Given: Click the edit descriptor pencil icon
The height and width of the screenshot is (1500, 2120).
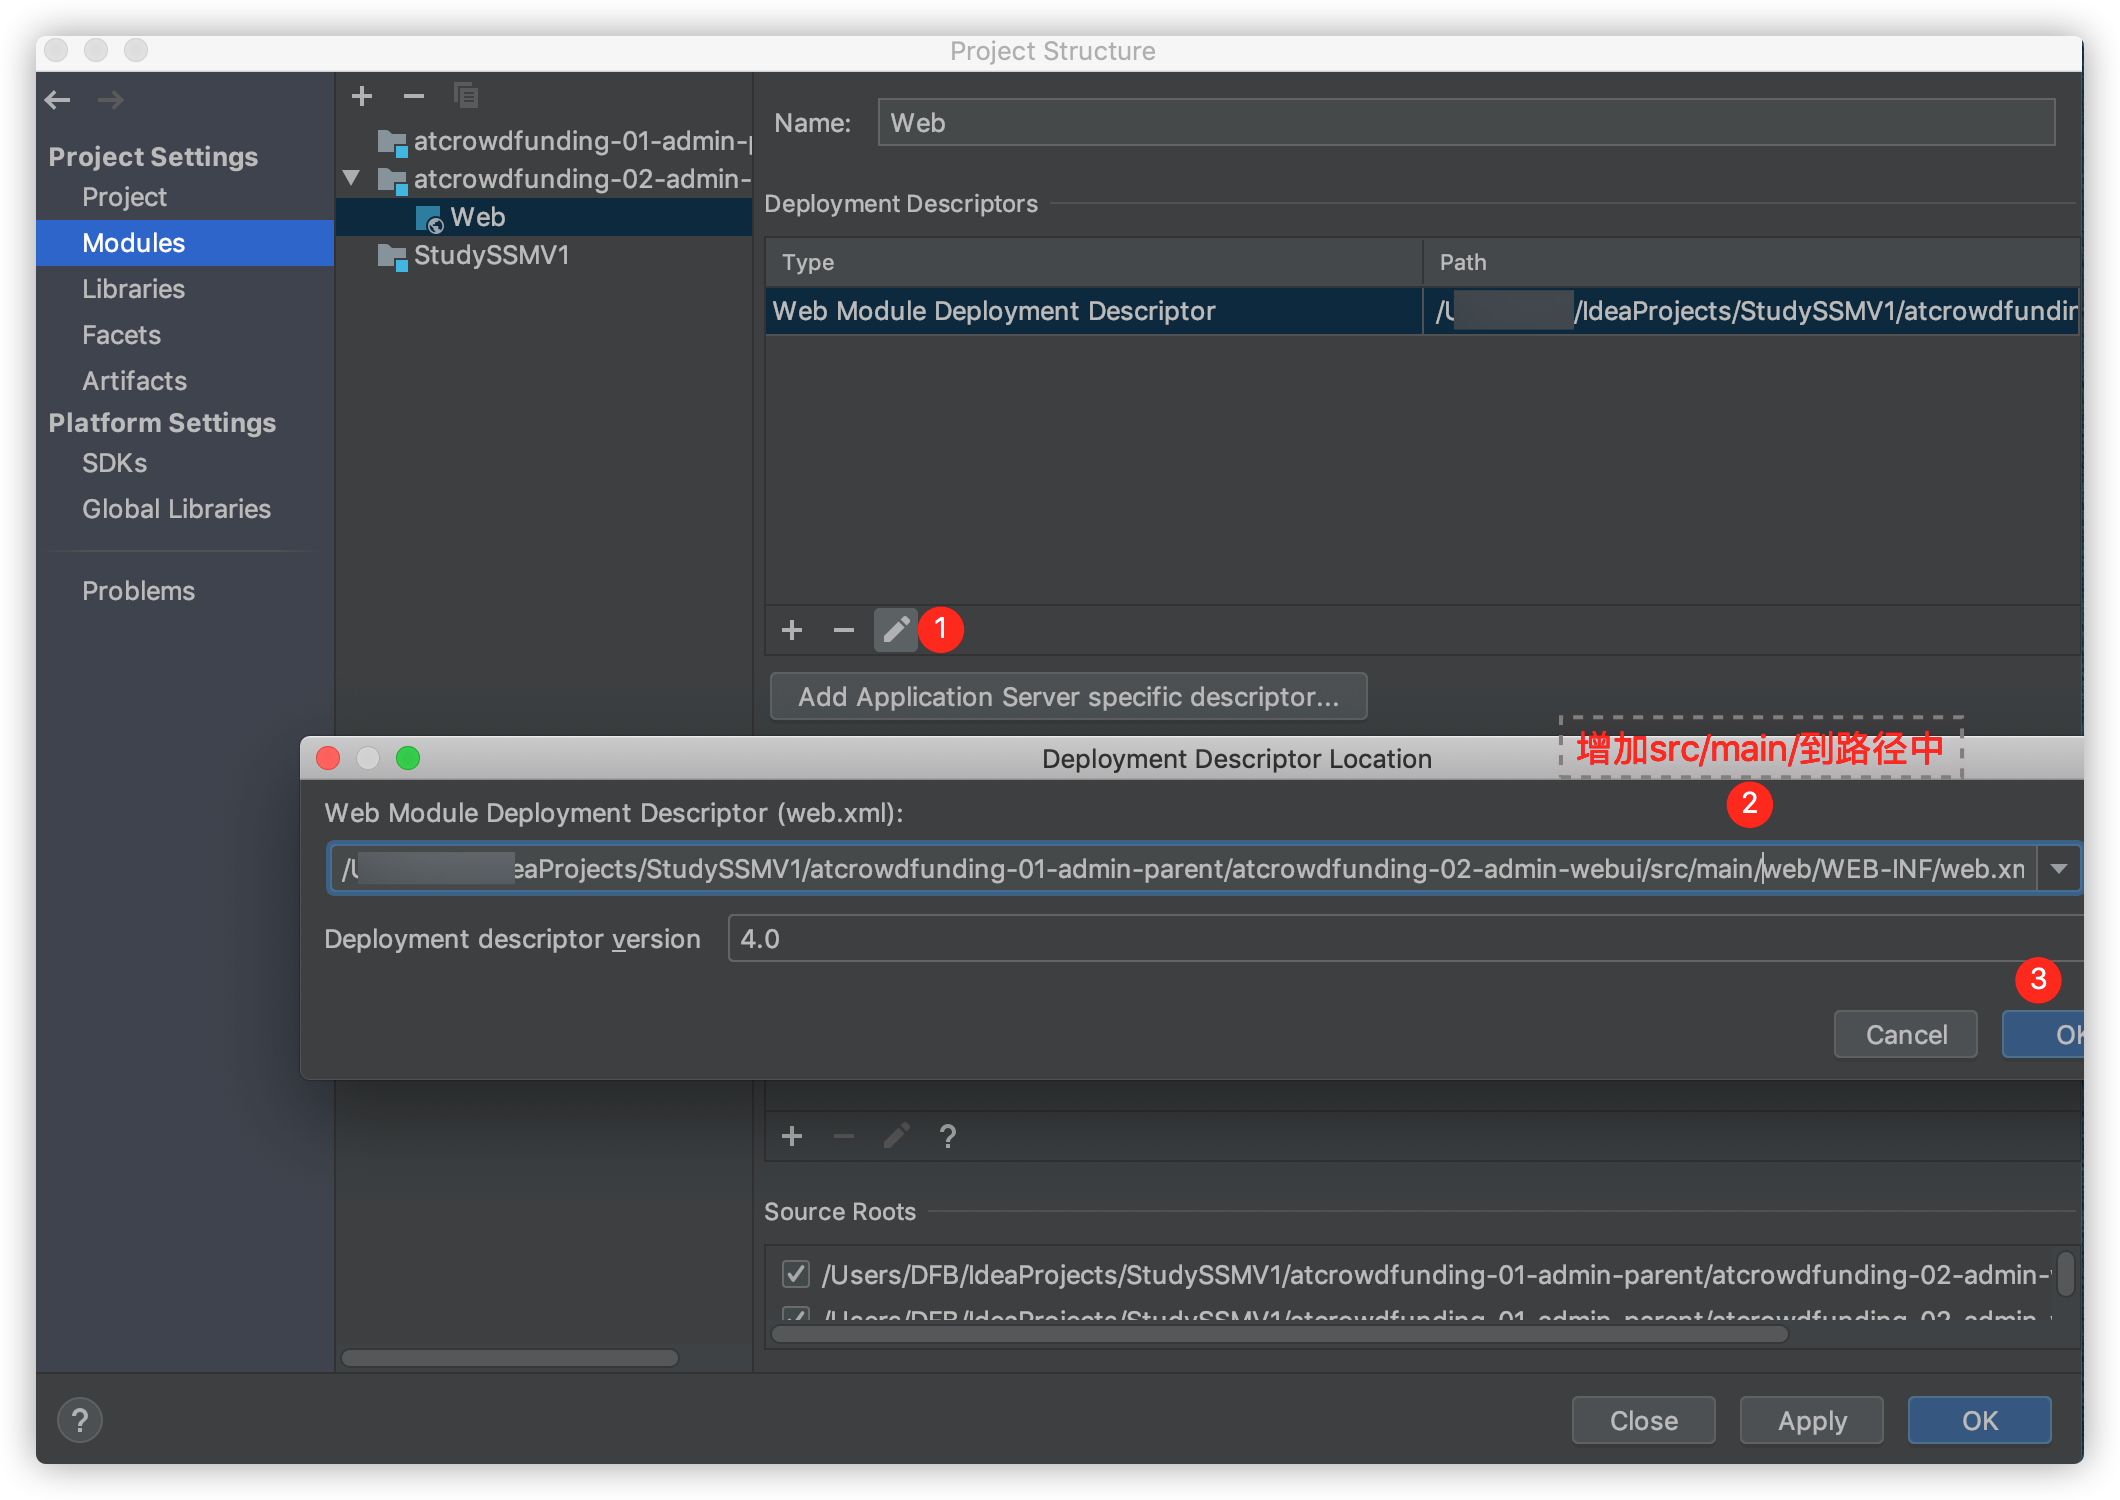Looking at the screenshot, I should (x=896, y=630).
